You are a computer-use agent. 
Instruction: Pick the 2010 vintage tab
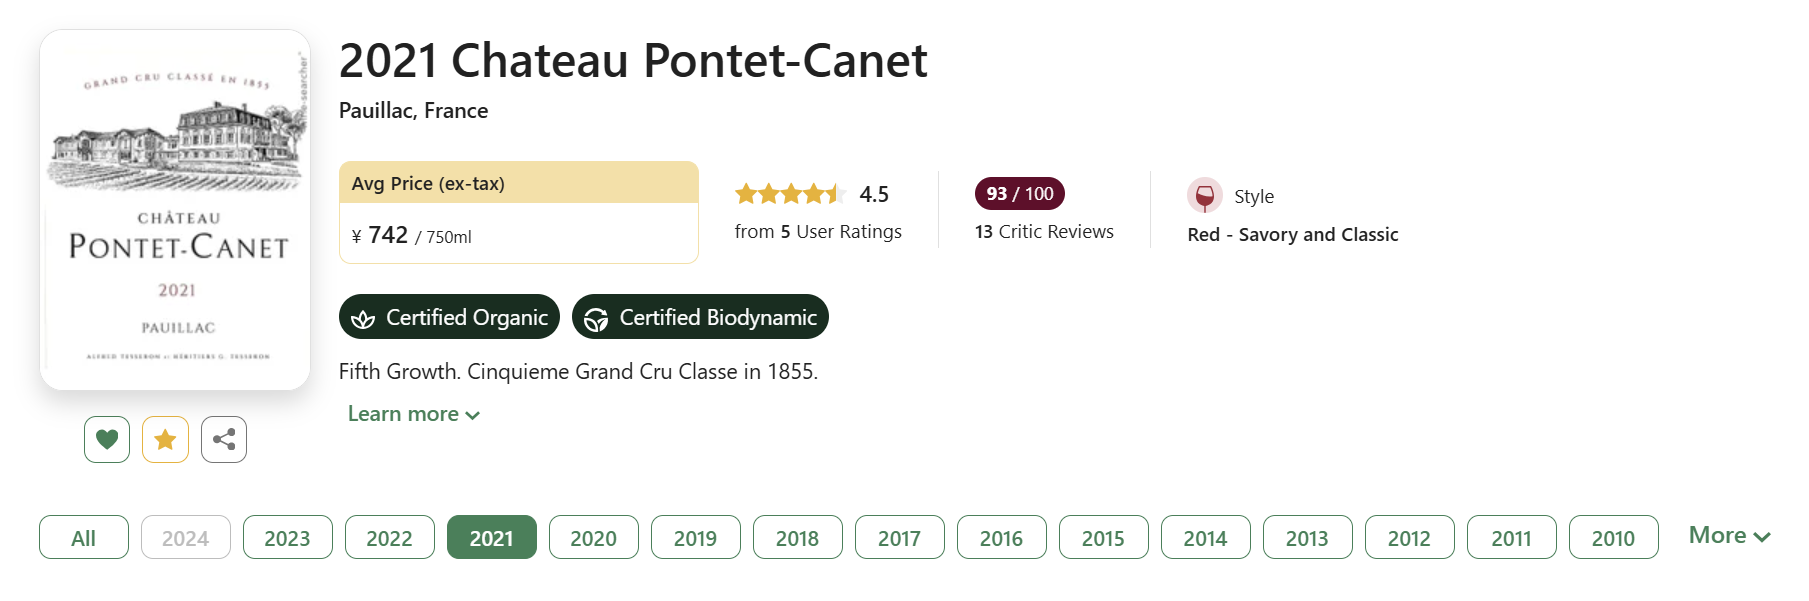coord(1614,537)
